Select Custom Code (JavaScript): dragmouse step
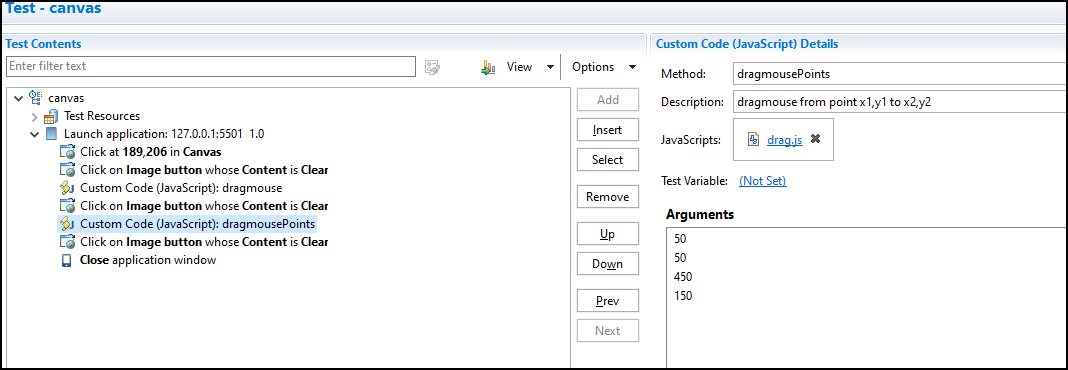The image size is (1068, 370). [x=181, y=187]
